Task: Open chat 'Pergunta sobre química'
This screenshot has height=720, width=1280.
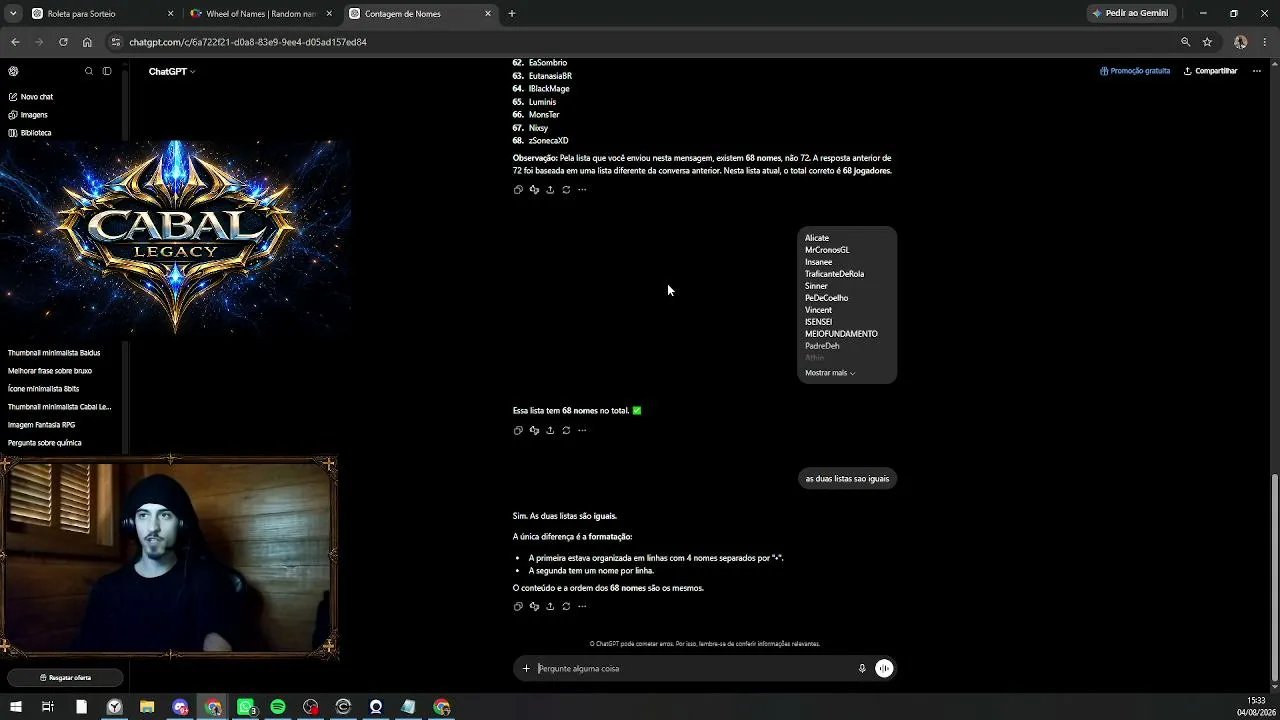Action: [45, 443]
